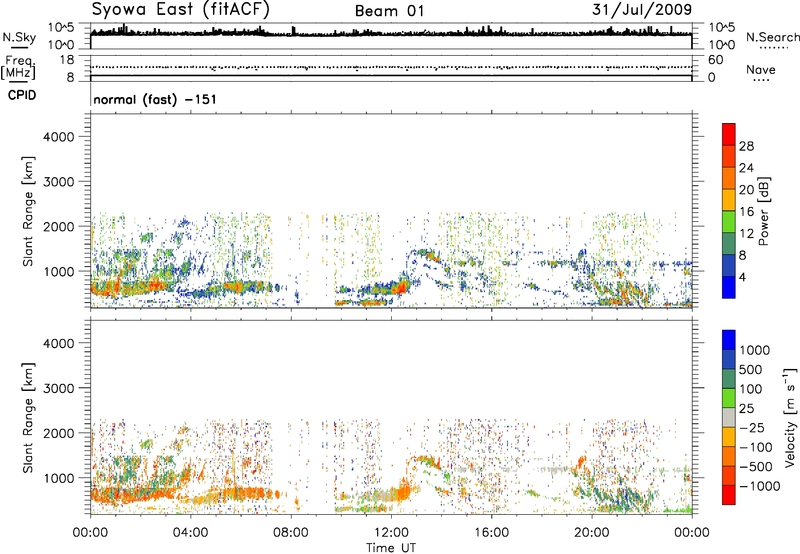Pick the yellow -100 to -25 Velocity swatch

click(x=729, y=437)
